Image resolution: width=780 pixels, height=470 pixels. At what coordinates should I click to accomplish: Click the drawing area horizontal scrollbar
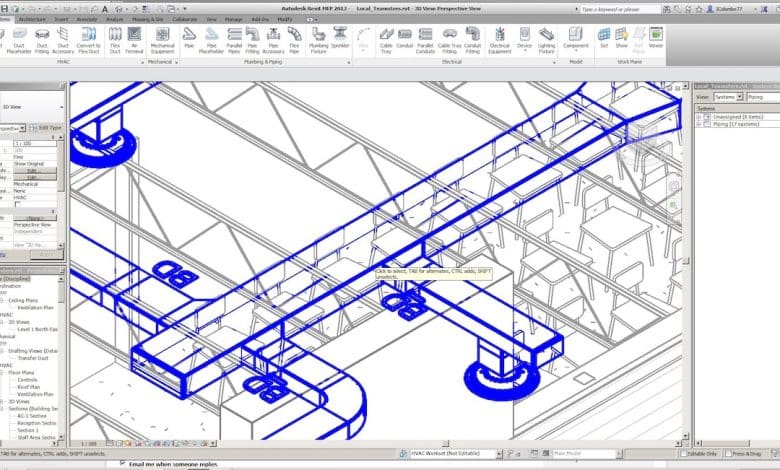(x=446, y=443)
